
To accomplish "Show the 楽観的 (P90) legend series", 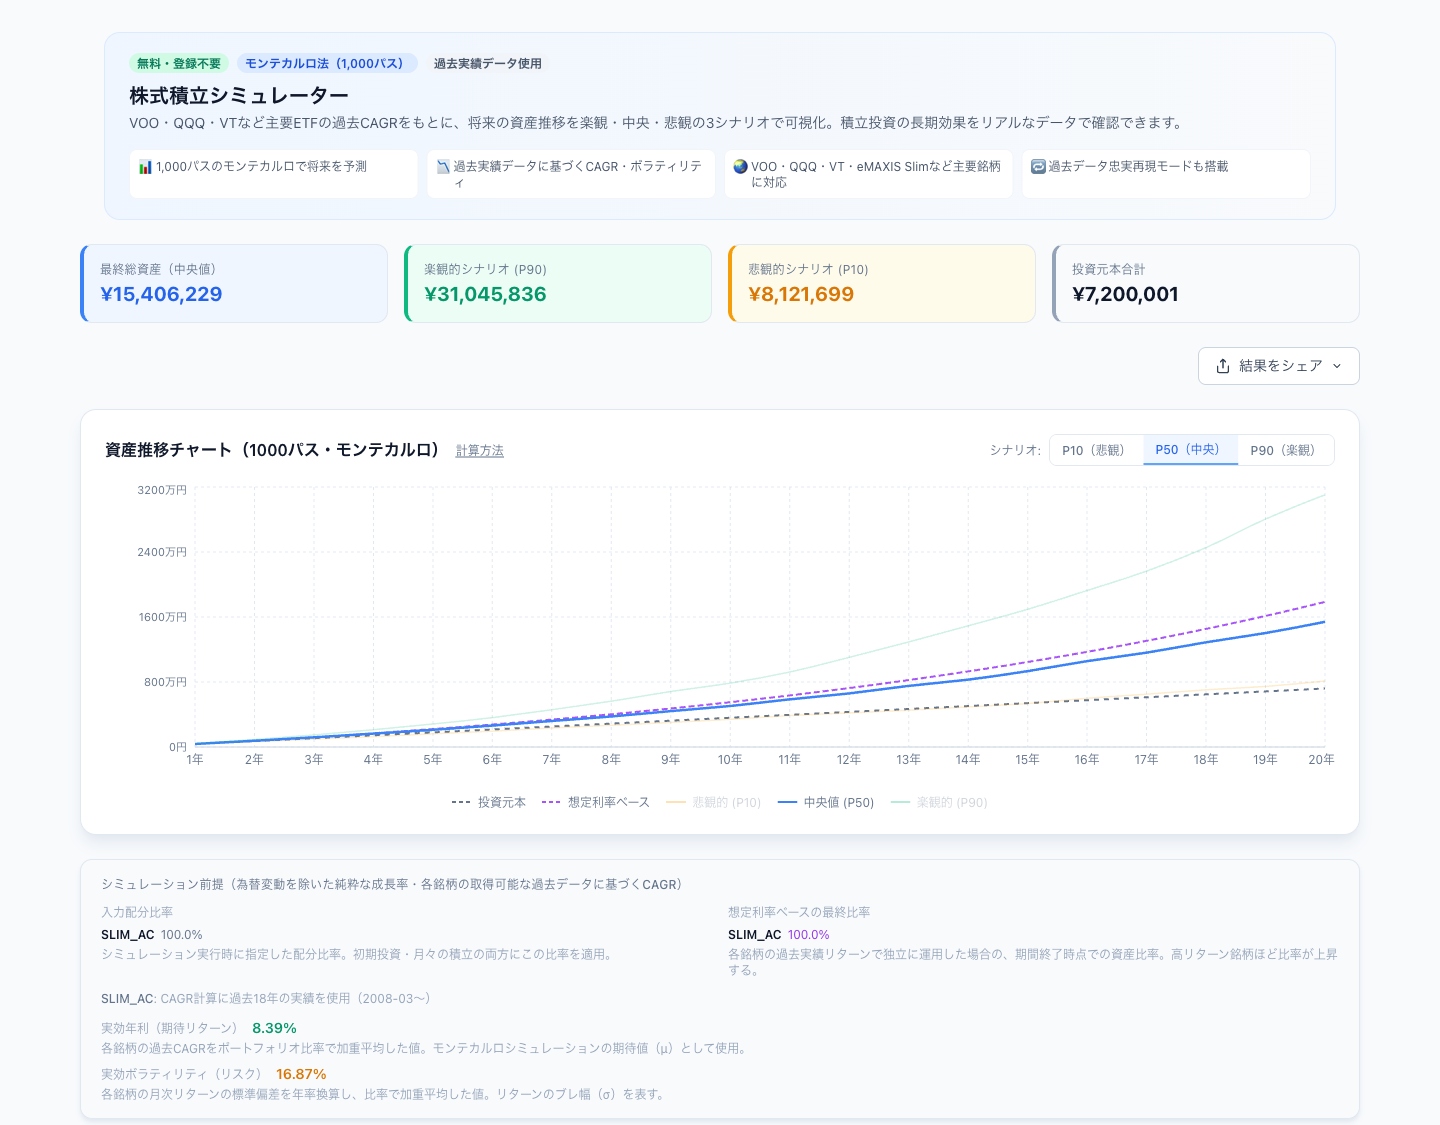I will click(x=939, y=802).
